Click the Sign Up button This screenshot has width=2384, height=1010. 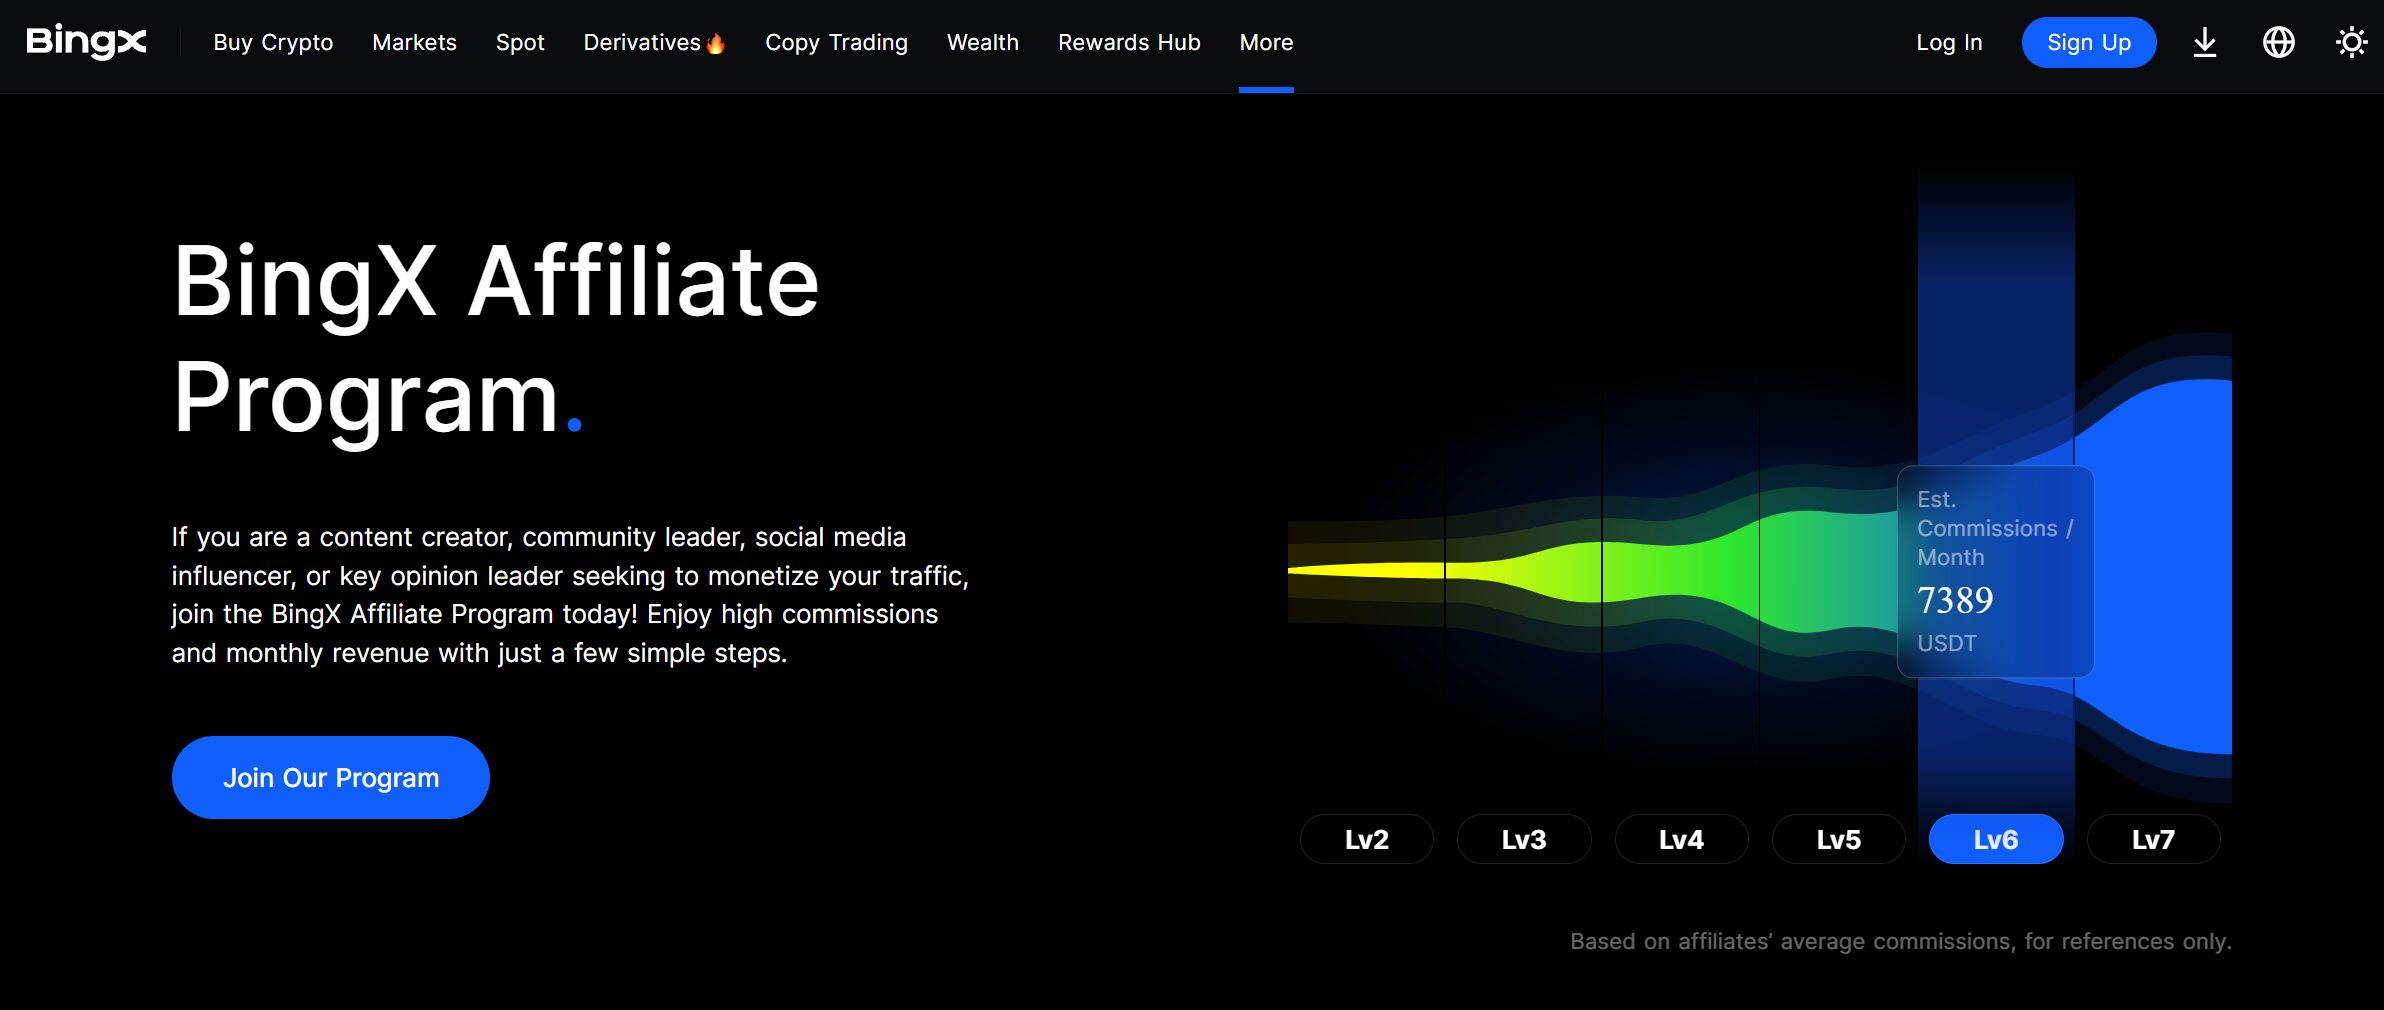pos(2089,42)
